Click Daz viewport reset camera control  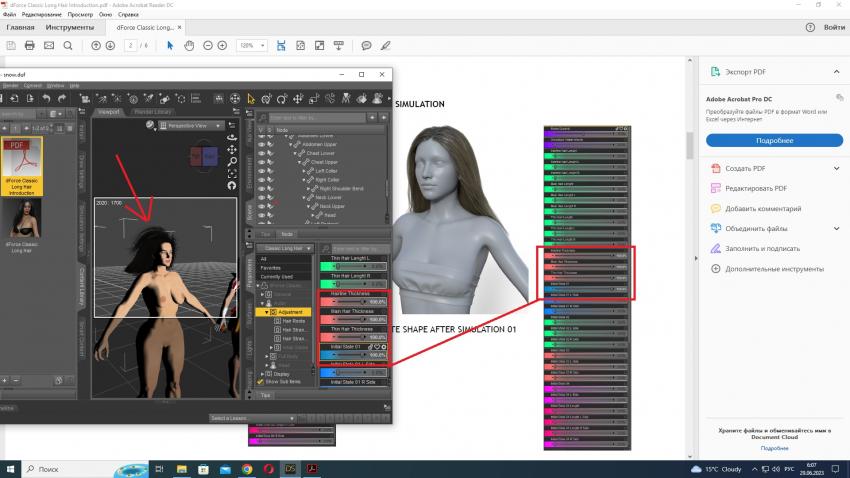coord(232,185)
